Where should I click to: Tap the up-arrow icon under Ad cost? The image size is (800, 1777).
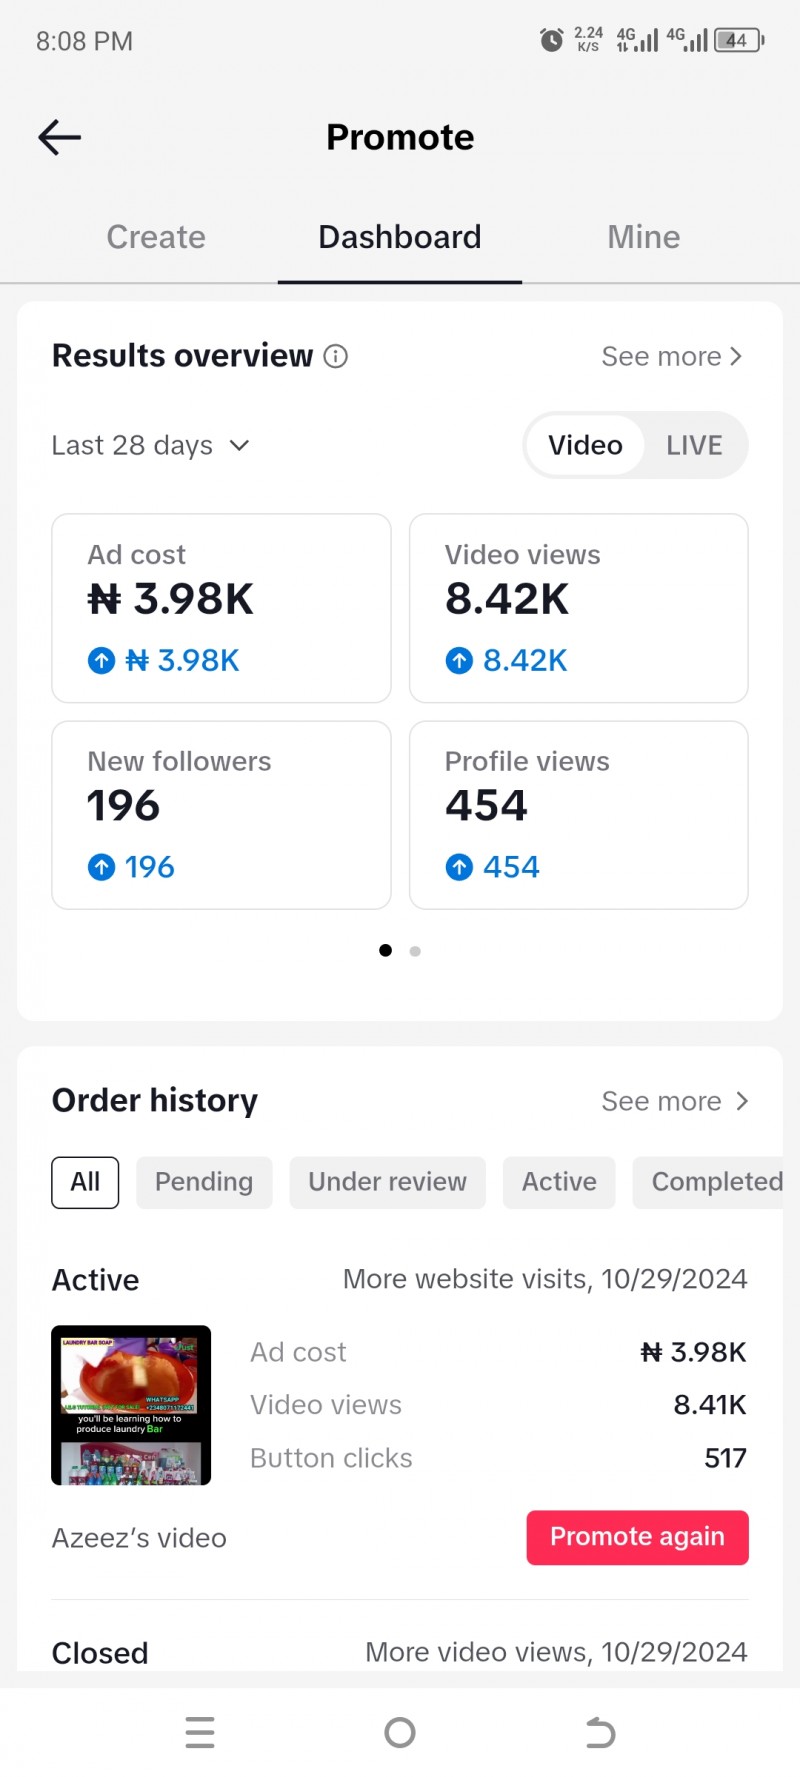[102, 660]
